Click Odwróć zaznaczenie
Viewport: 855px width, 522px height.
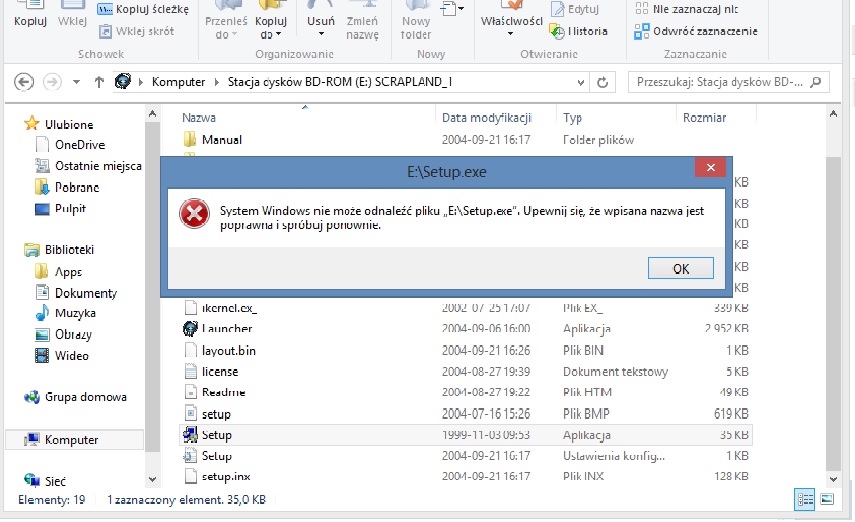point(696,31)
